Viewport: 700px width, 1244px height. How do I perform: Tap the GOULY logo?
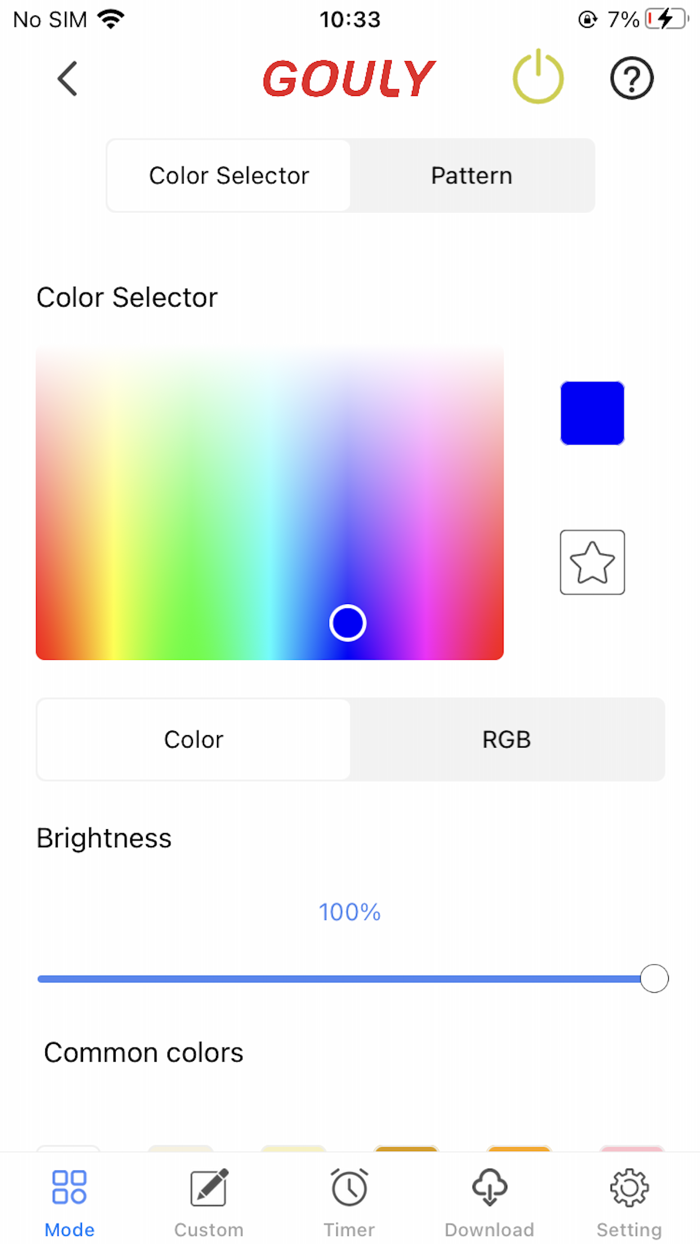[349, 77]
